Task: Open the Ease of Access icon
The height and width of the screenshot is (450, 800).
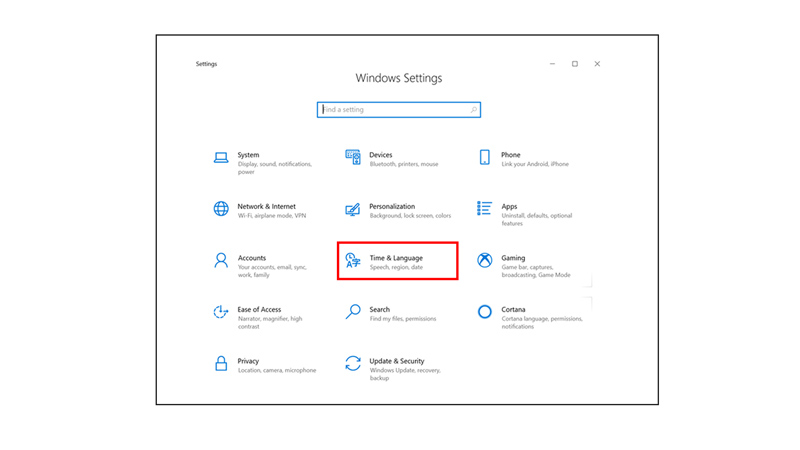Action: point(221,312)
